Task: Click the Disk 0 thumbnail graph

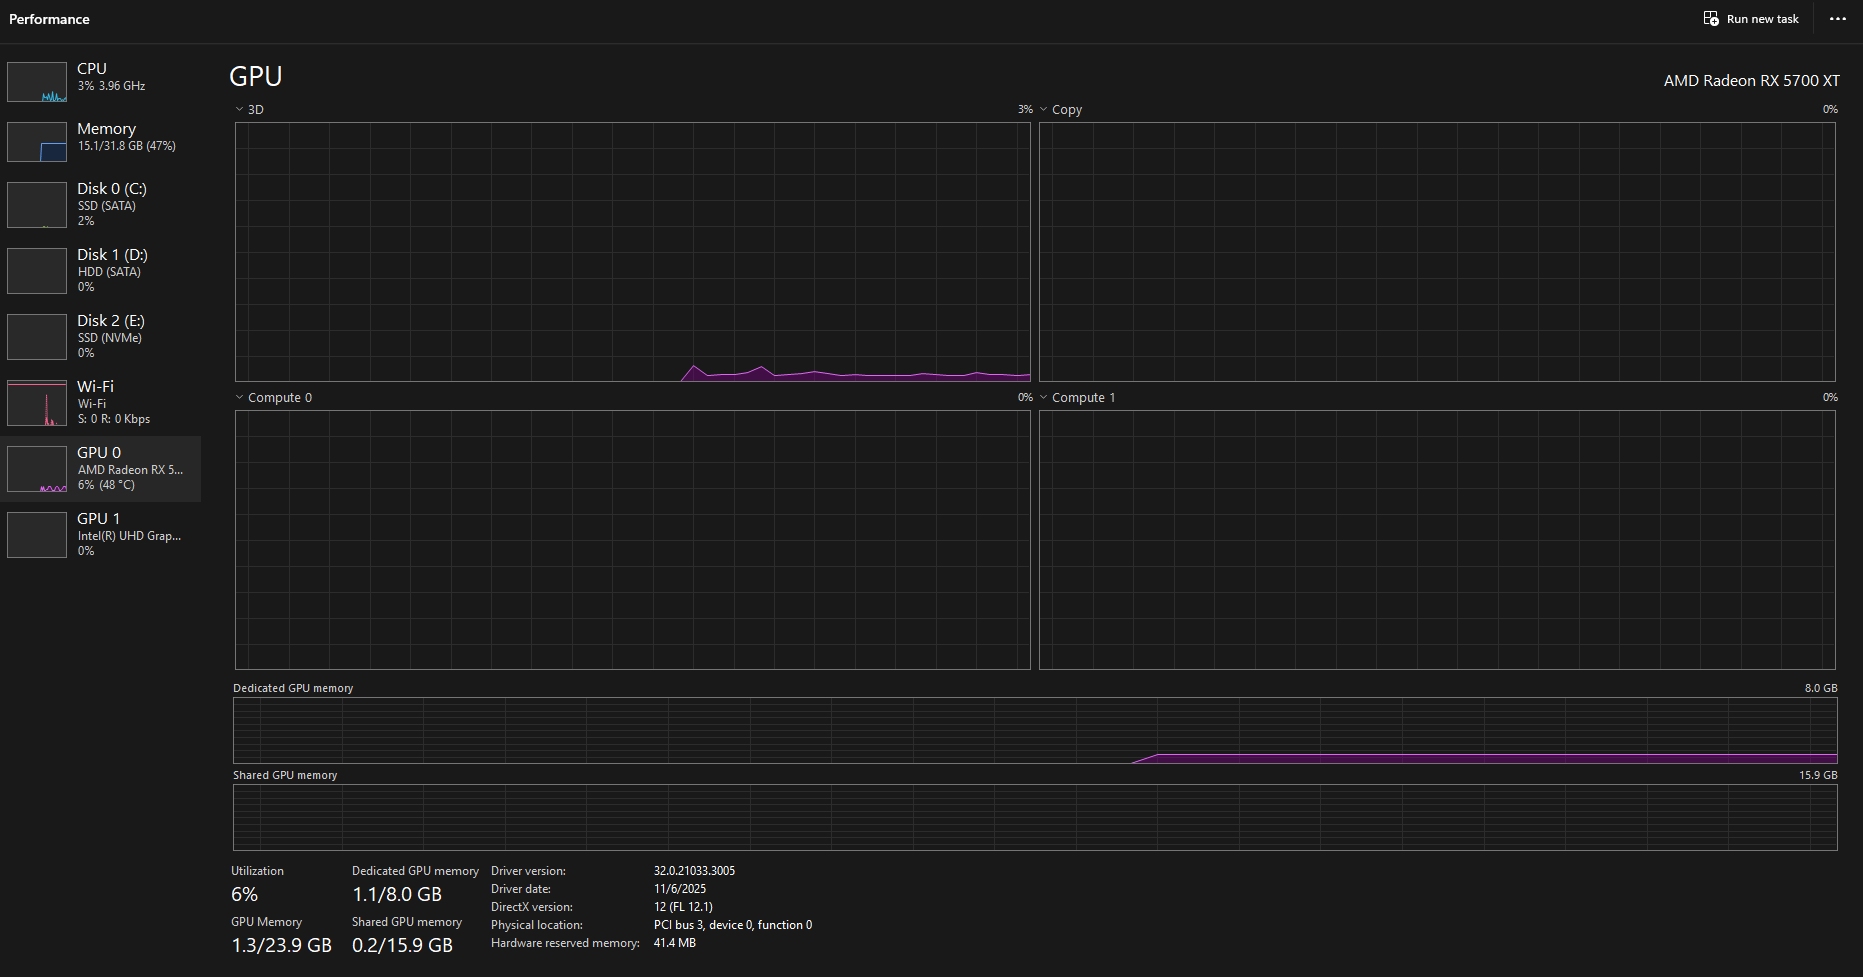Action: click(x=37, y=204)
